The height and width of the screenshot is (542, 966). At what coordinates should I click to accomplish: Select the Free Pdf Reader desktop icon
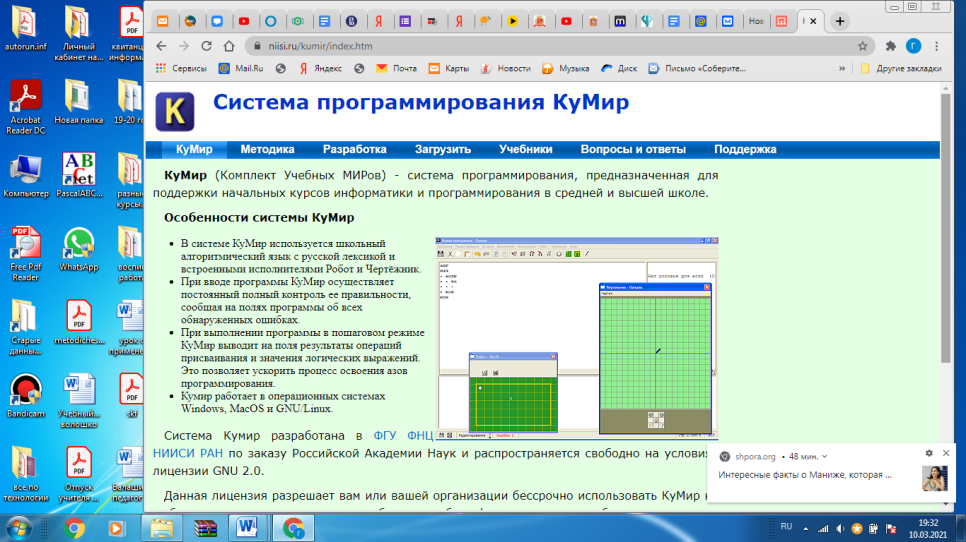(x=25, y=254)
